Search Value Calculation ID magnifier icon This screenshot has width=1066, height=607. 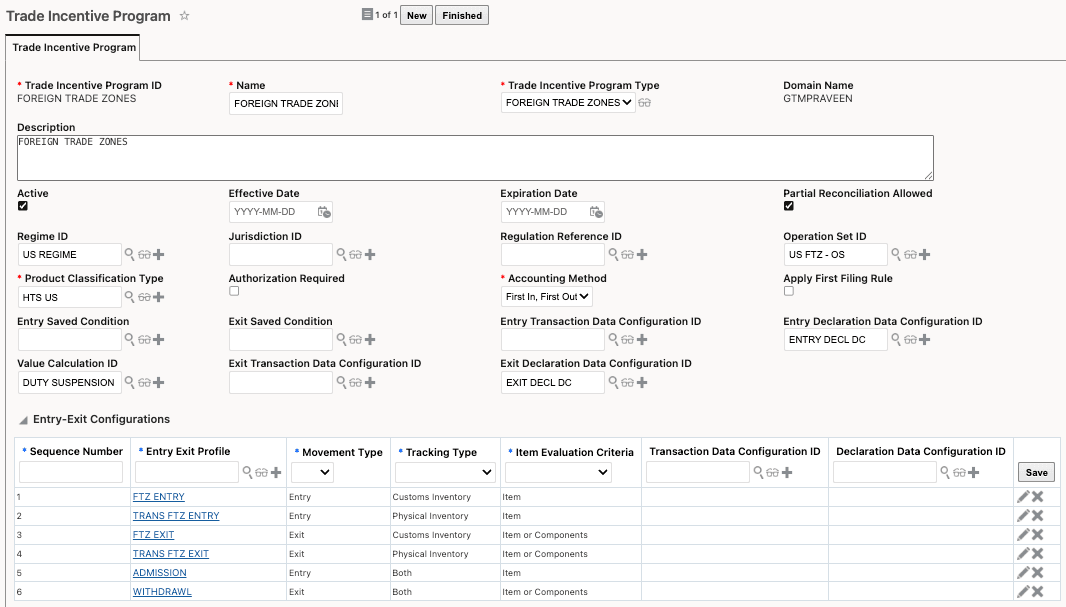point(129,382)
